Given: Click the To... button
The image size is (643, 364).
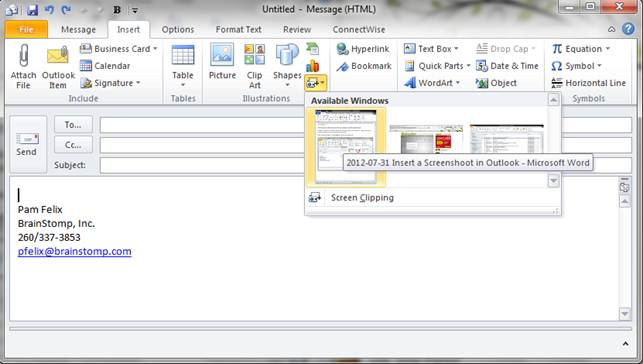Looking at the screenshot, I should [x=73, y=125].
